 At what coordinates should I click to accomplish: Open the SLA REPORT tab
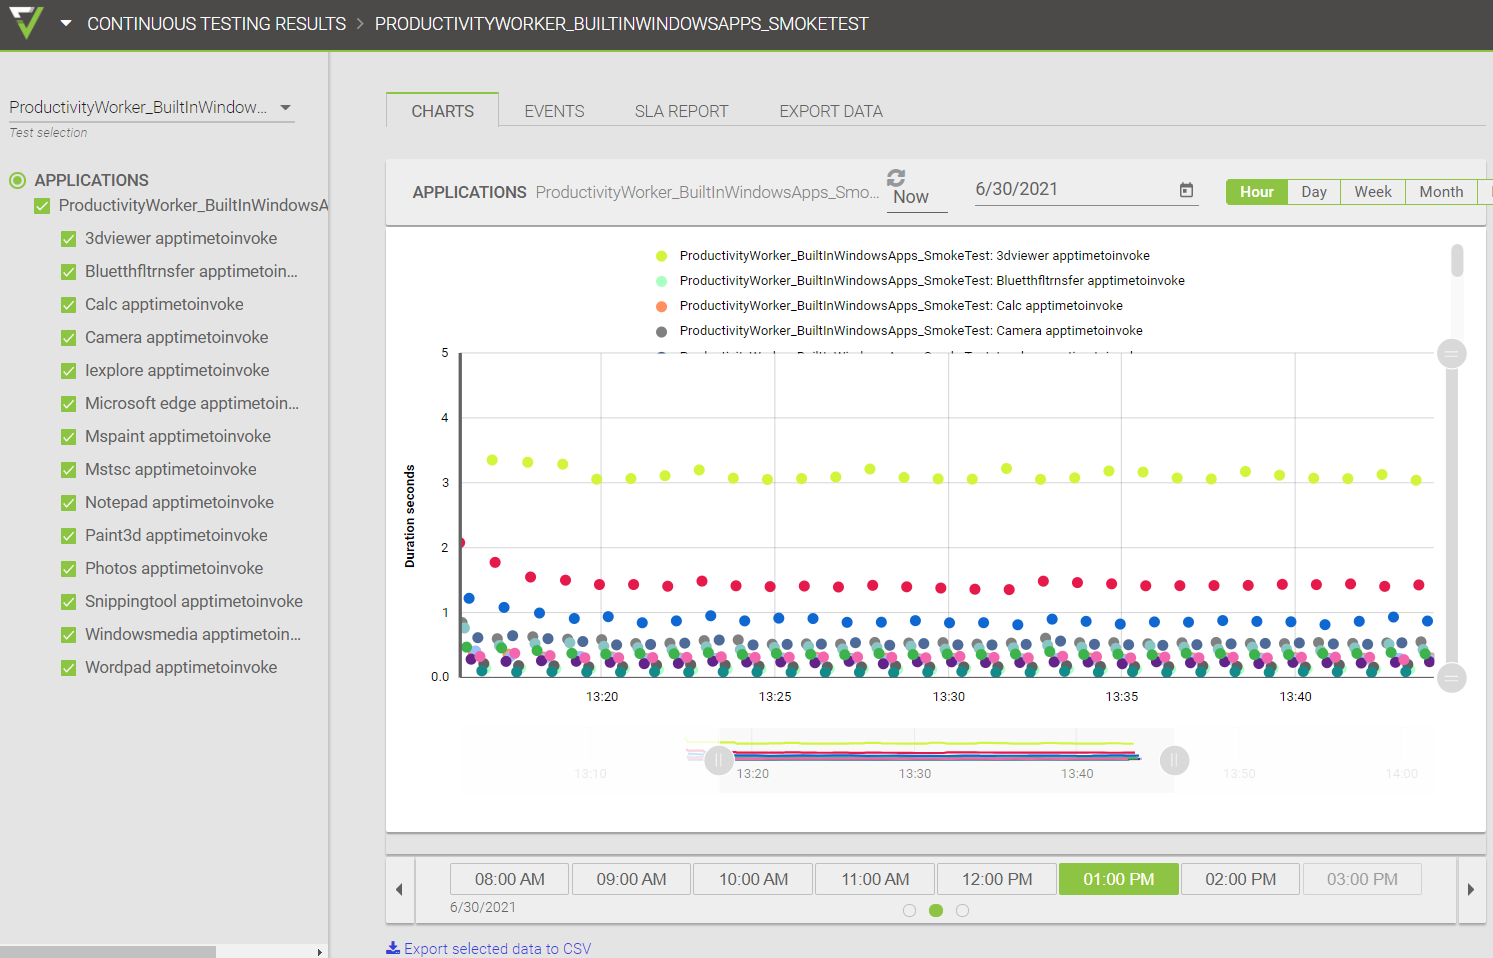(x=681, y=111)
